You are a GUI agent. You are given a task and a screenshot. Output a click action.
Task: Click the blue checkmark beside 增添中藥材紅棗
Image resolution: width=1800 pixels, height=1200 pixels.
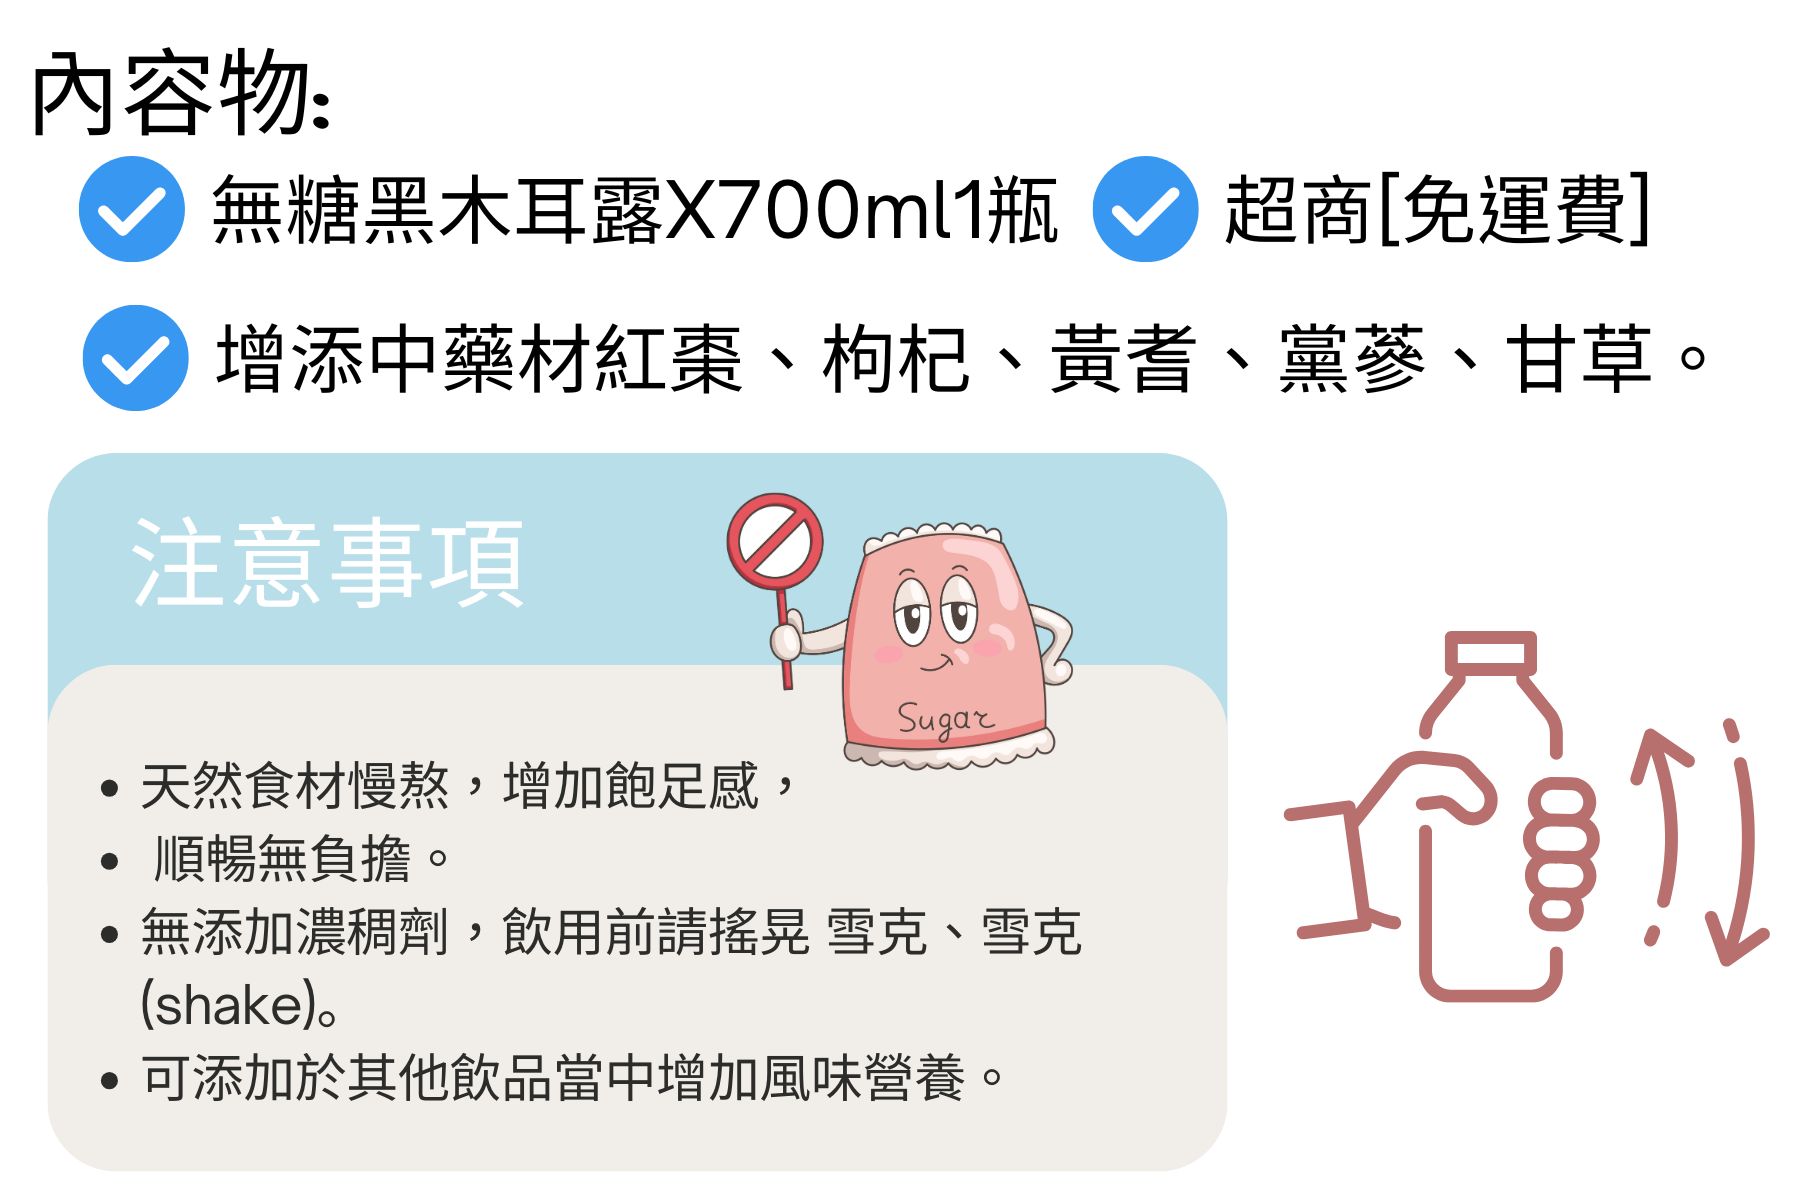tap(135, 358)
